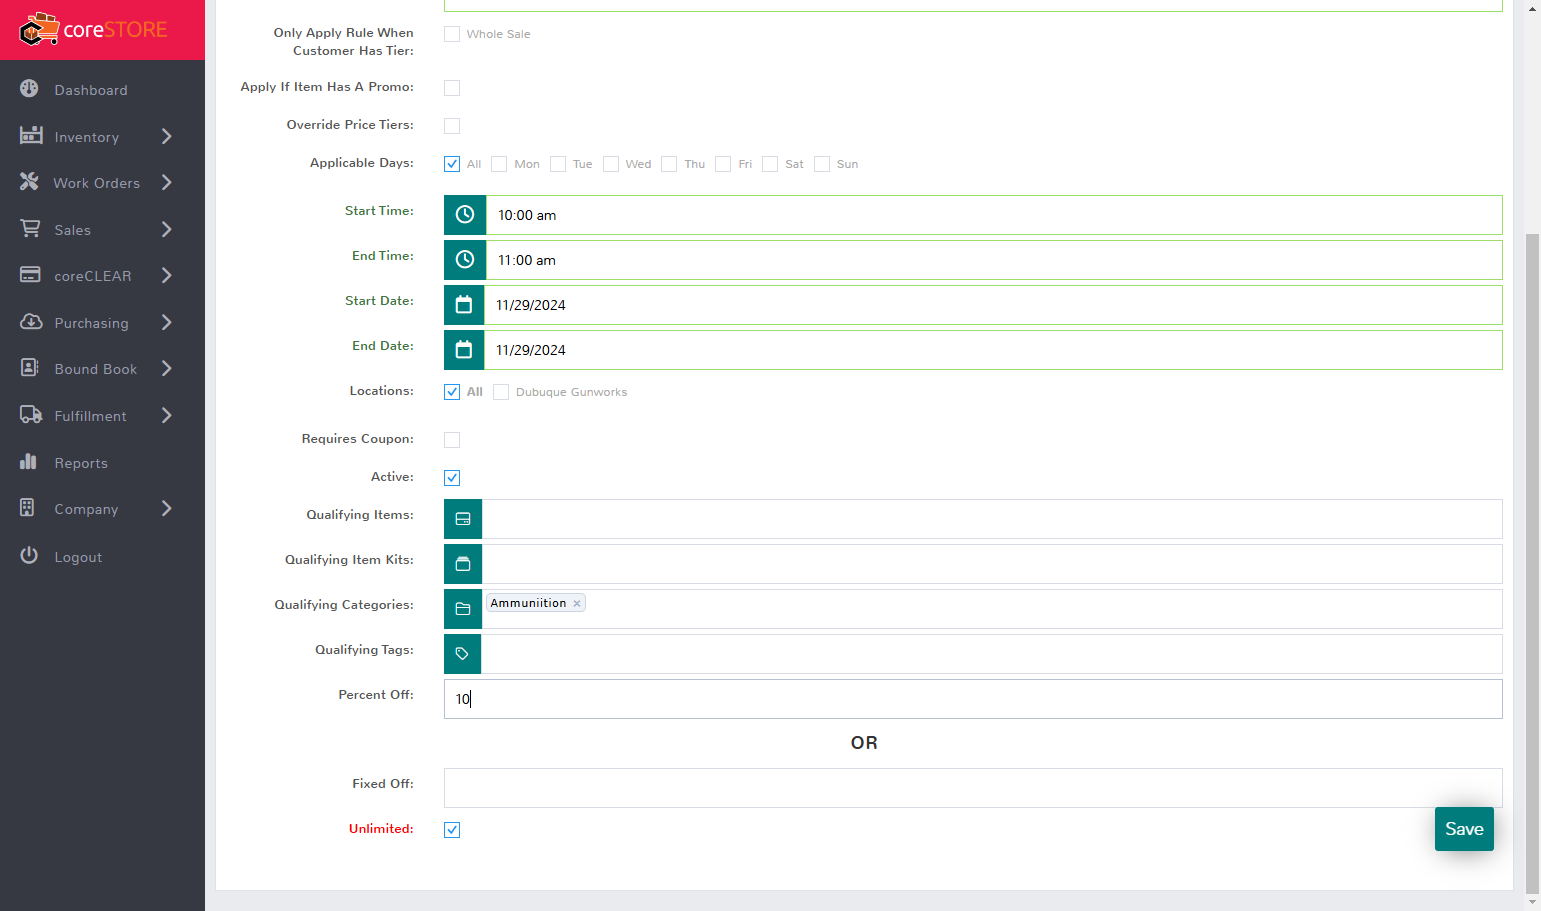Click the Inventory sidebar icon

(31, 135)
